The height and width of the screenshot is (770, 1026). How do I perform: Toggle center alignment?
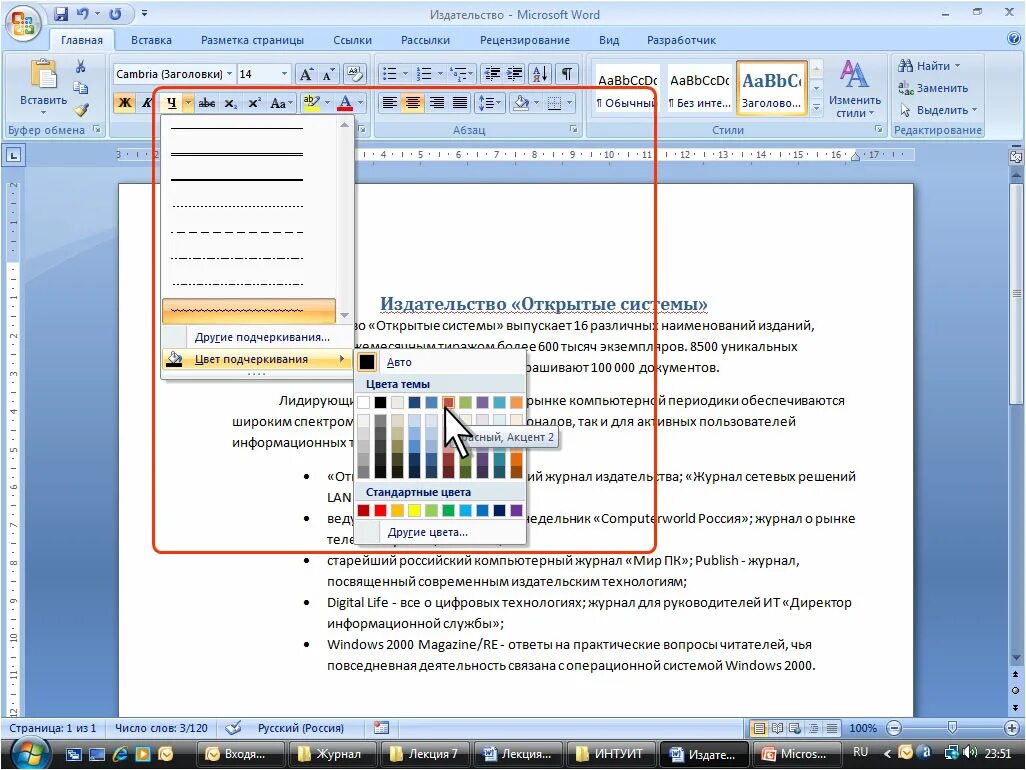pos(413,103)
